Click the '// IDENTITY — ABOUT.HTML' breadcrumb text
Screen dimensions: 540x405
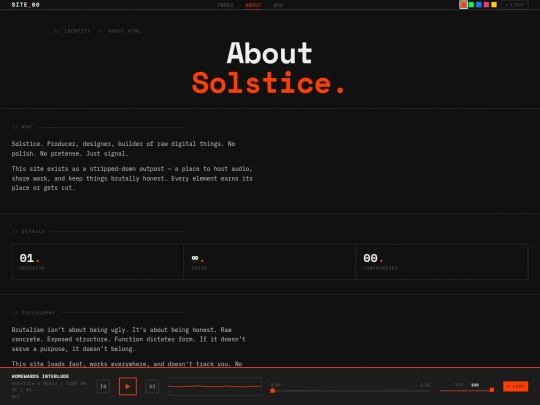pyautogui.click(x=97, y=31)
